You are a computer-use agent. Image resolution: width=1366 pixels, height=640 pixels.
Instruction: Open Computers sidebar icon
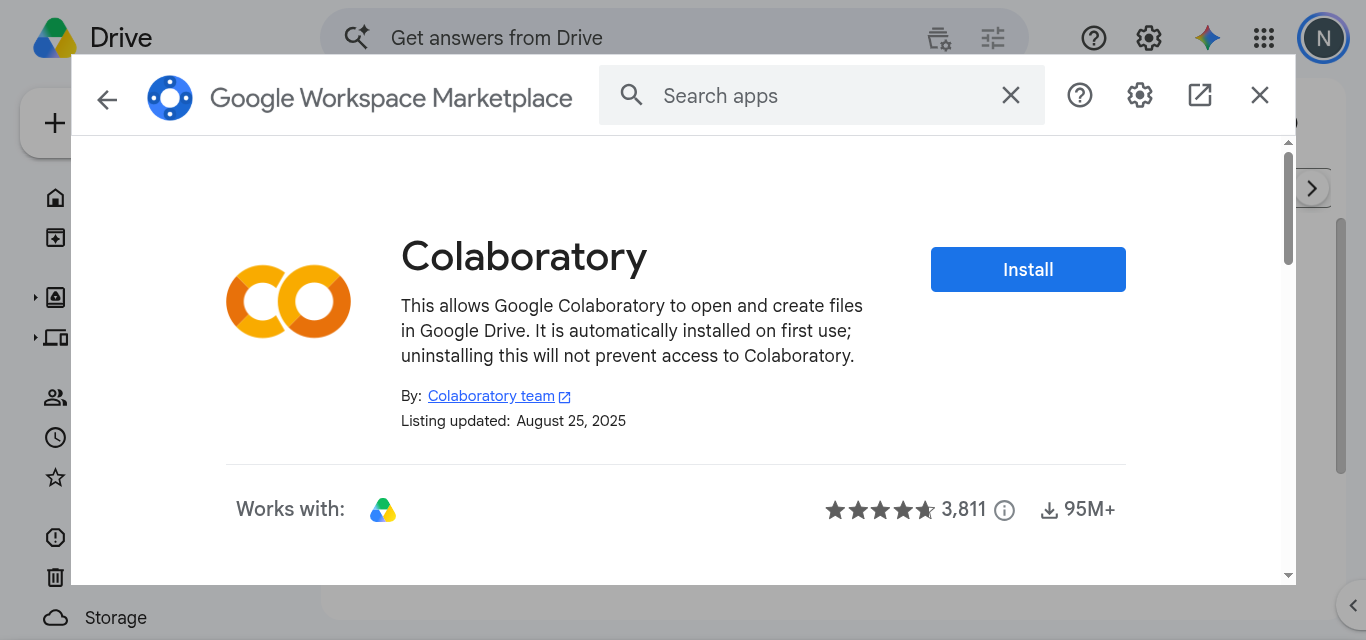pyautogui.click(x=56, y=337)
